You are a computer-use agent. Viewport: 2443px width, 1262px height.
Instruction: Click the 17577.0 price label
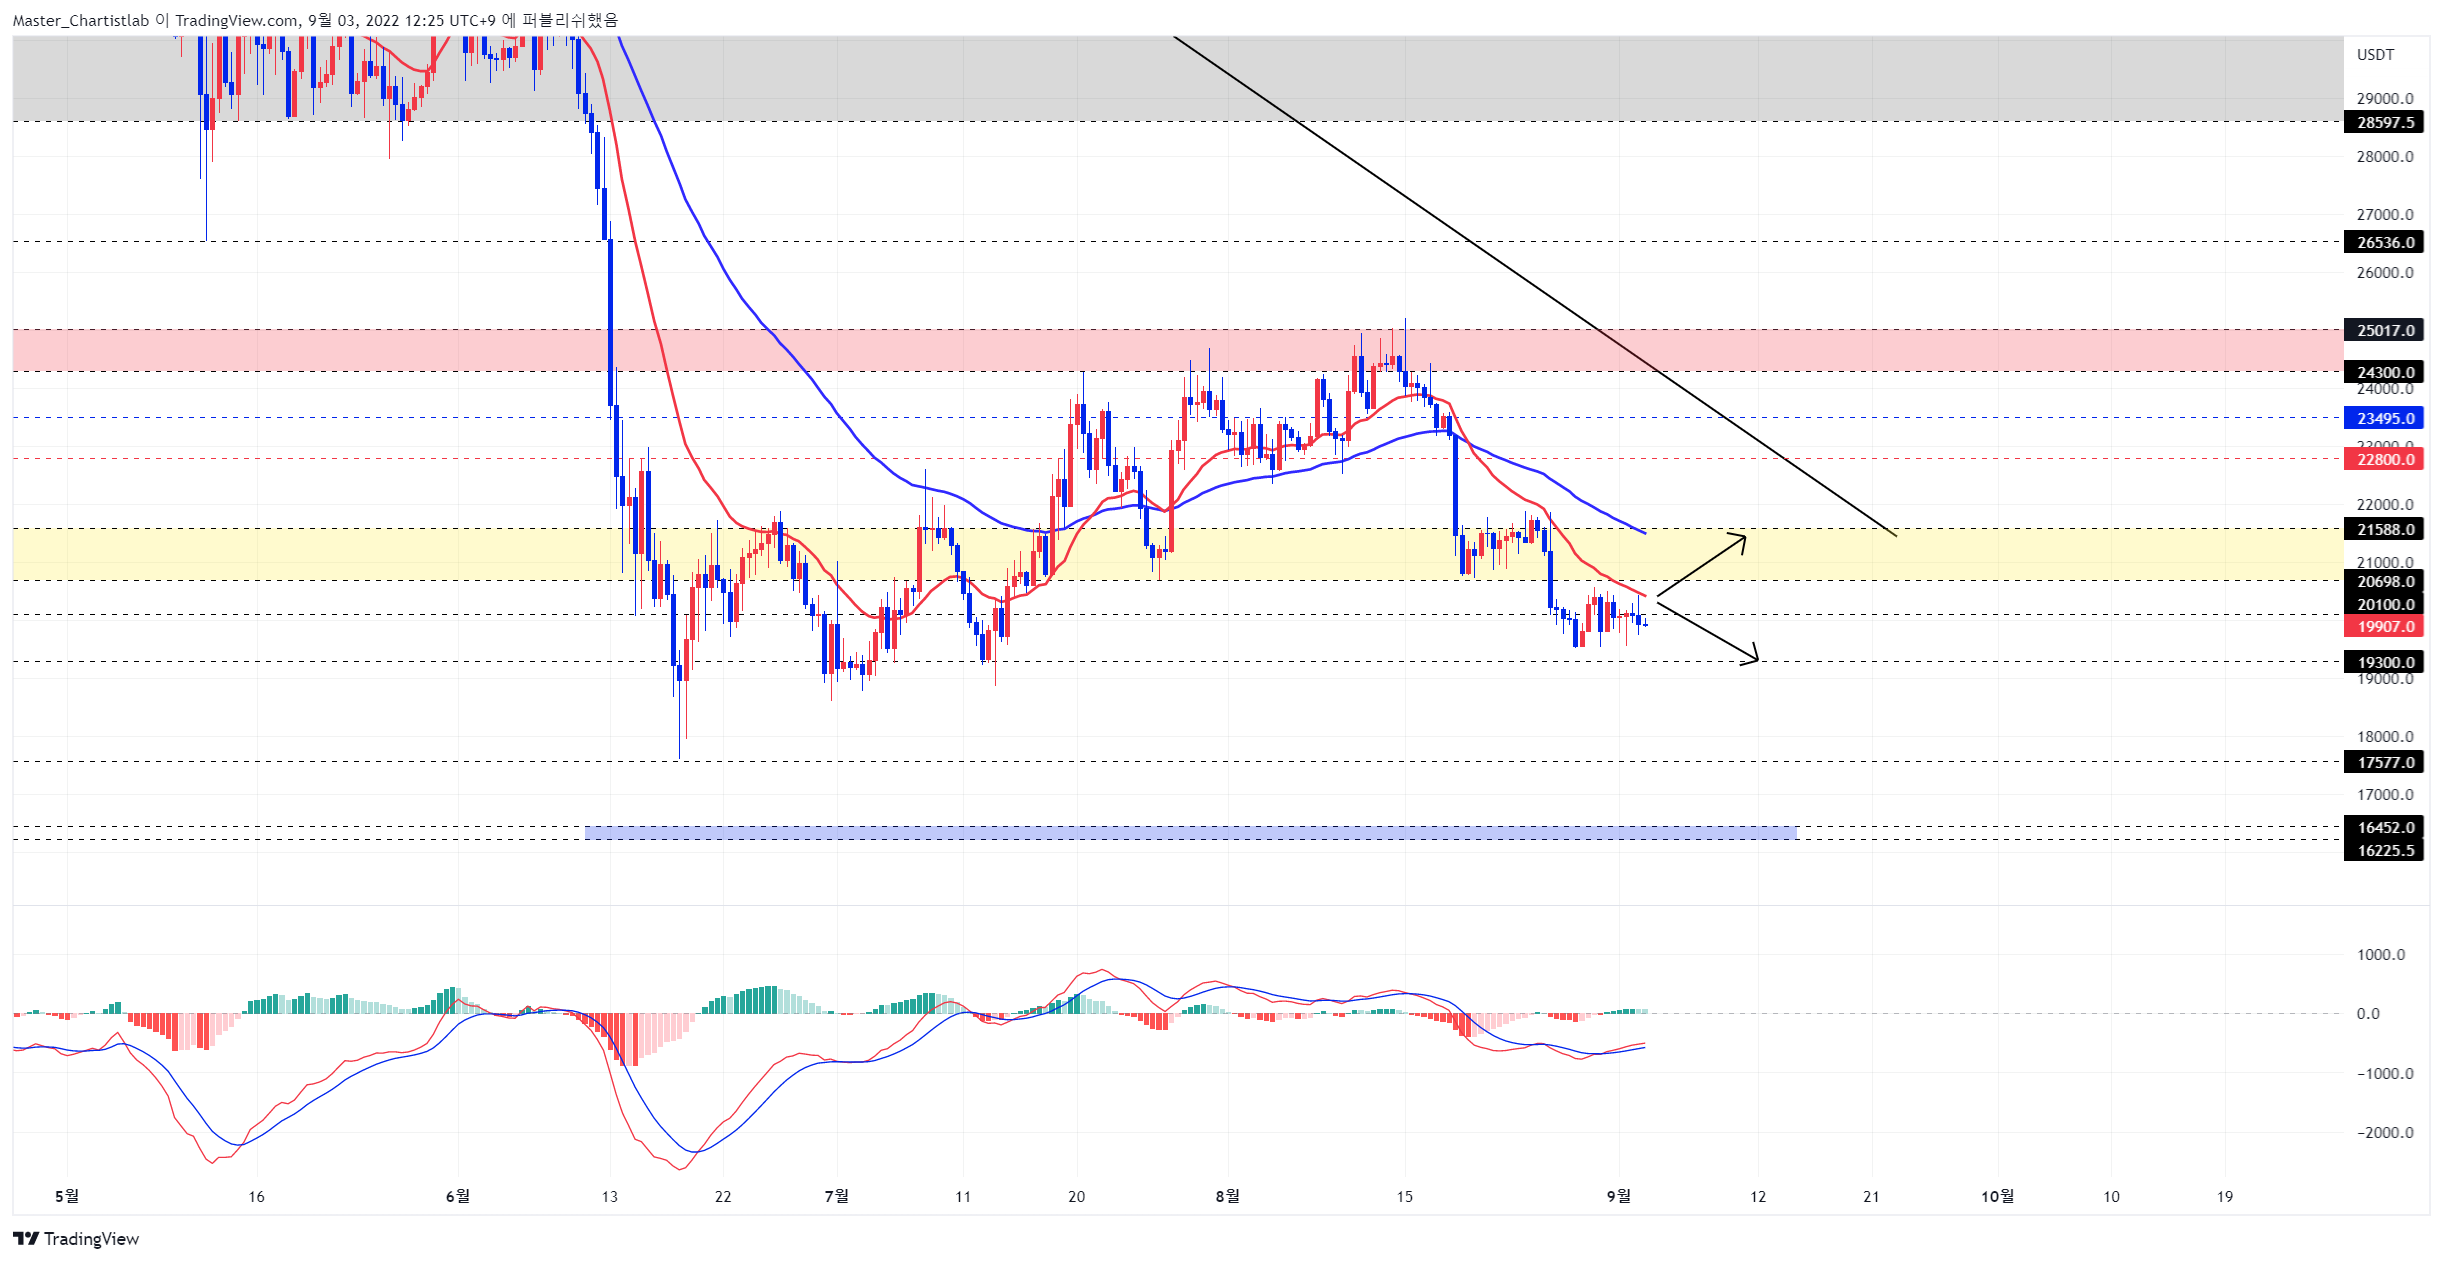coord(2383,762)
